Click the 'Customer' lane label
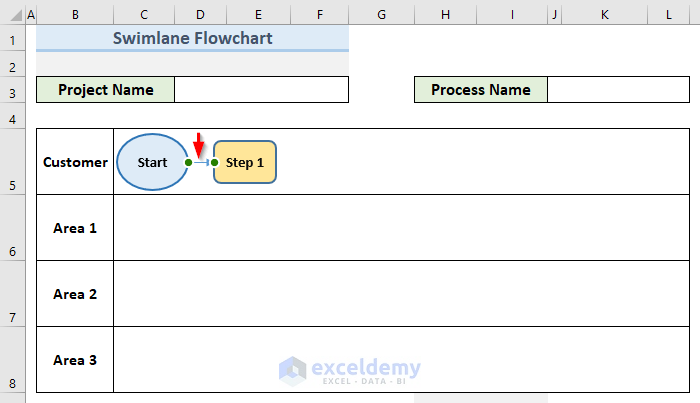 pyautogui.click(x=75, y=162)
